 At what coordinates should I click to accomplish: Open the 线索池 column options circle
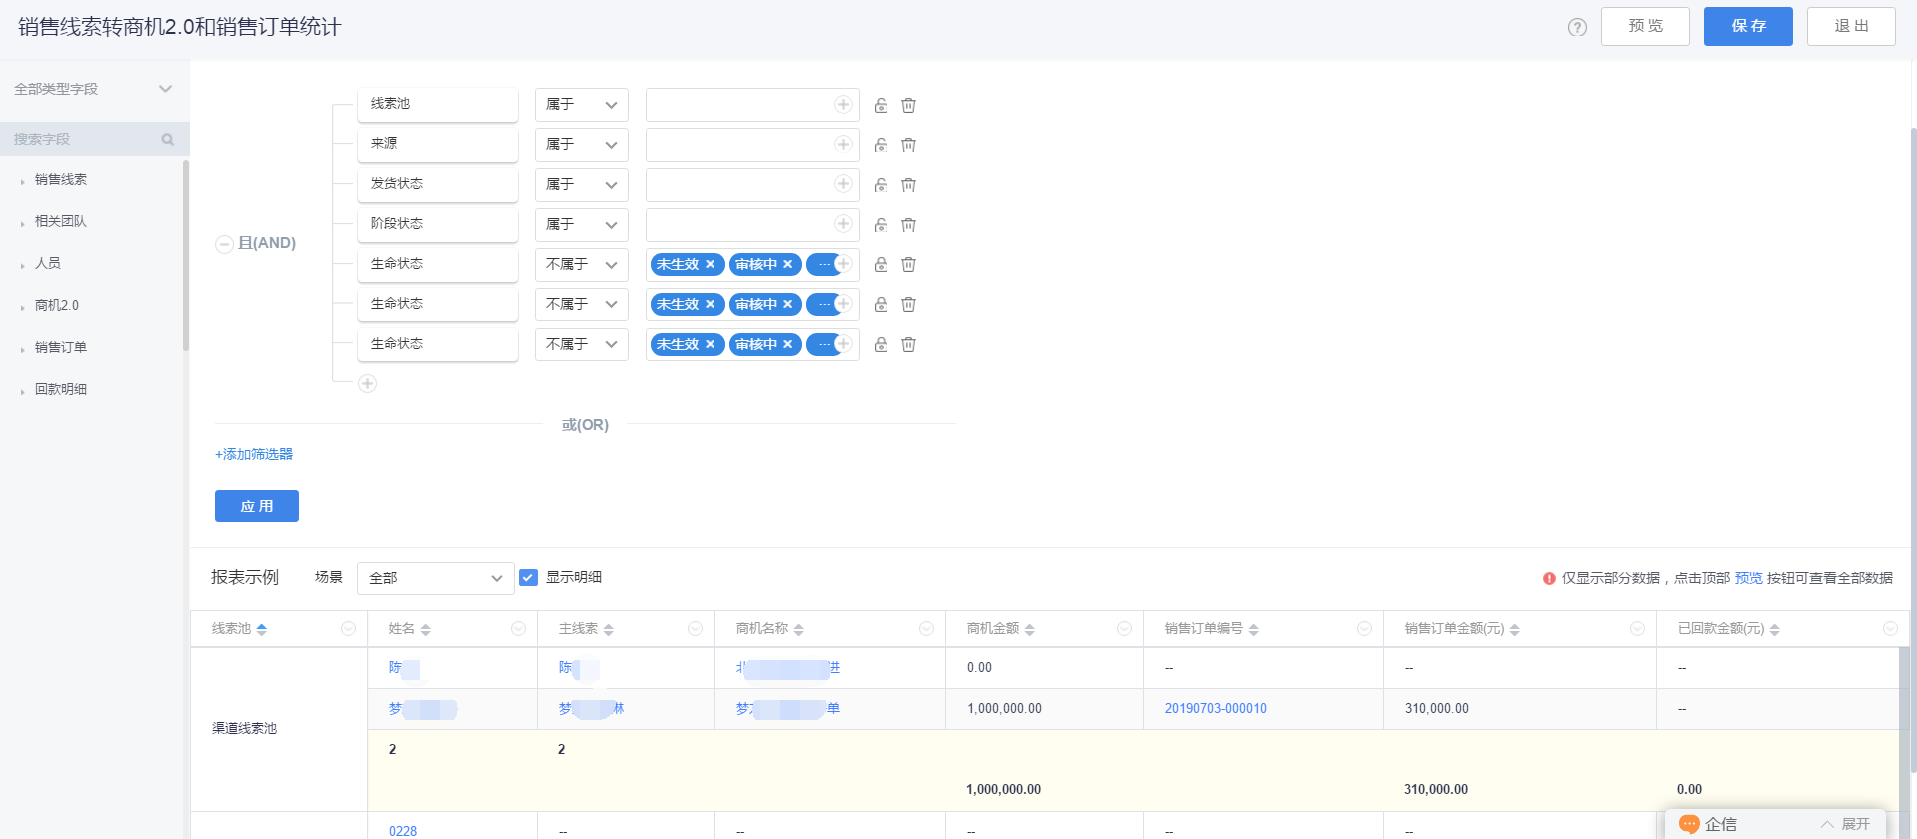pos(348,628)
